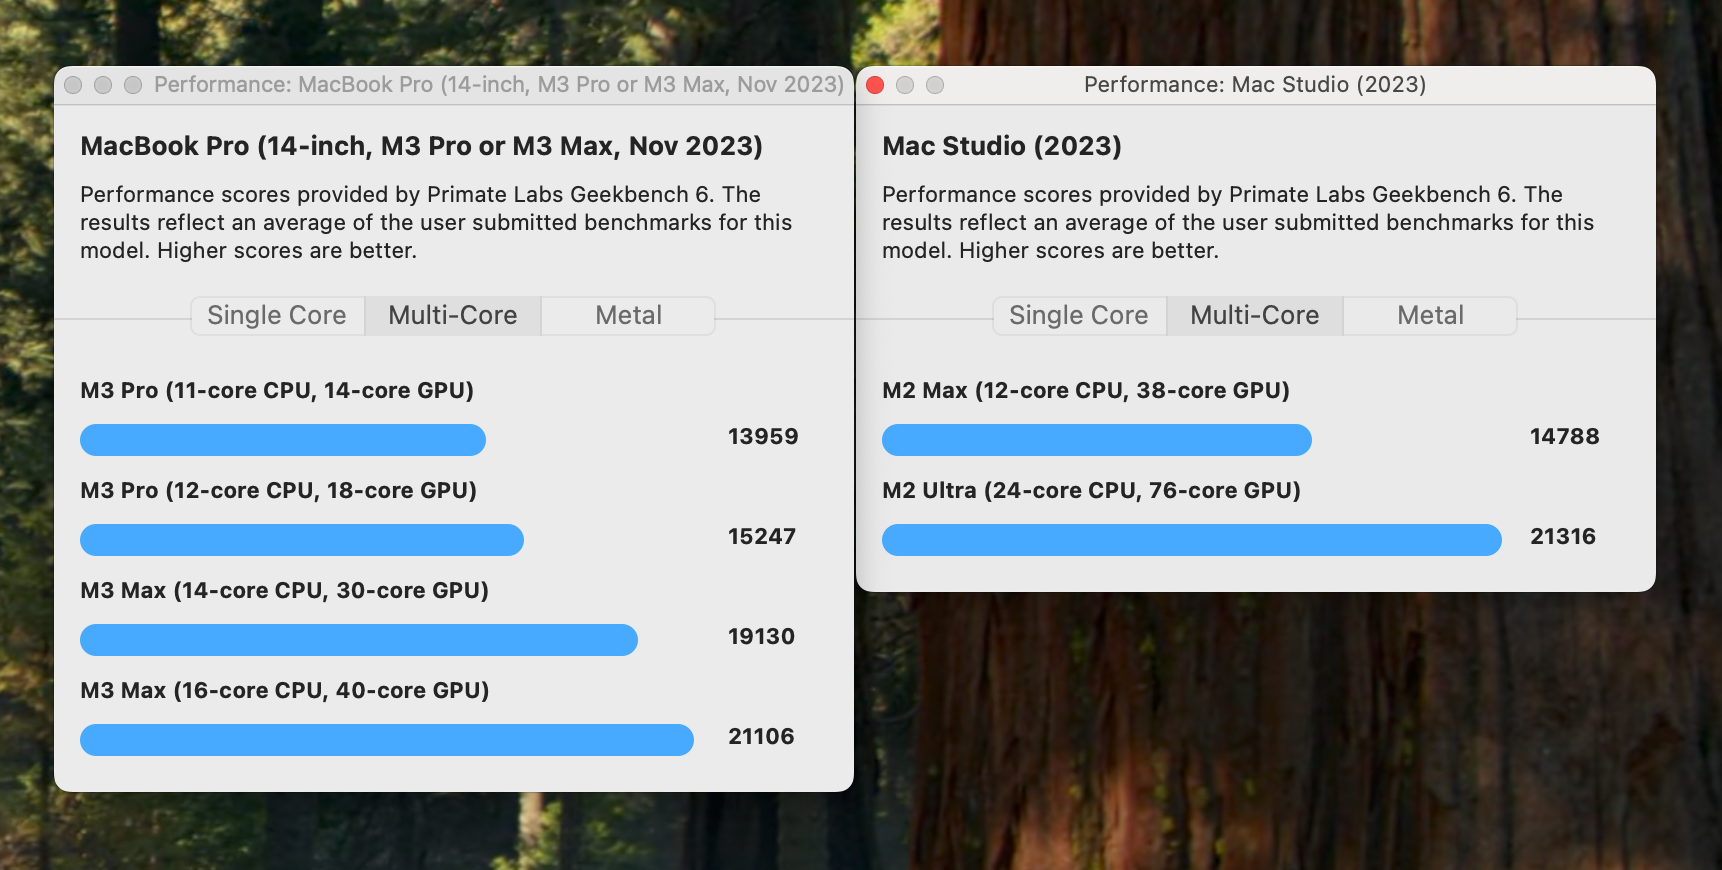Click the MacBook Pro window title bar text
This screenshot has height=870, width=1722.
pos(499,85)
